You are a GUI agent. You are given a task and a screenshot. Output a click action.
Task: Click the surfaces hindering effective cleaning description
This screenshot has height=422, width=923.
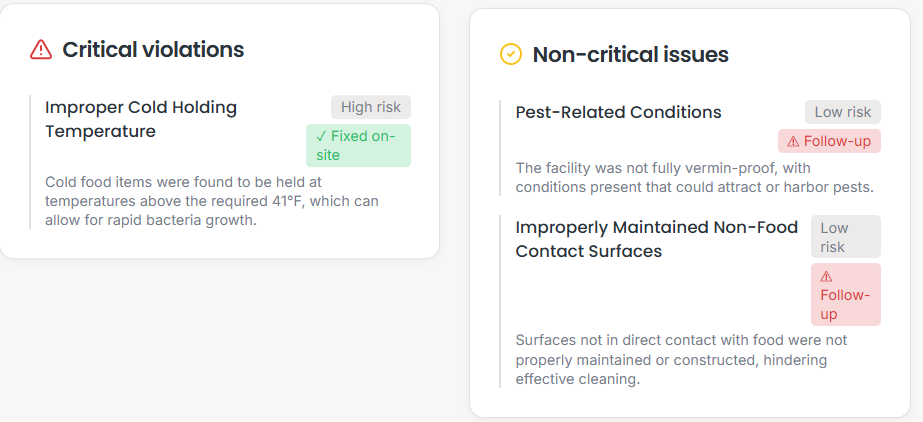click(x=680, y=359)
